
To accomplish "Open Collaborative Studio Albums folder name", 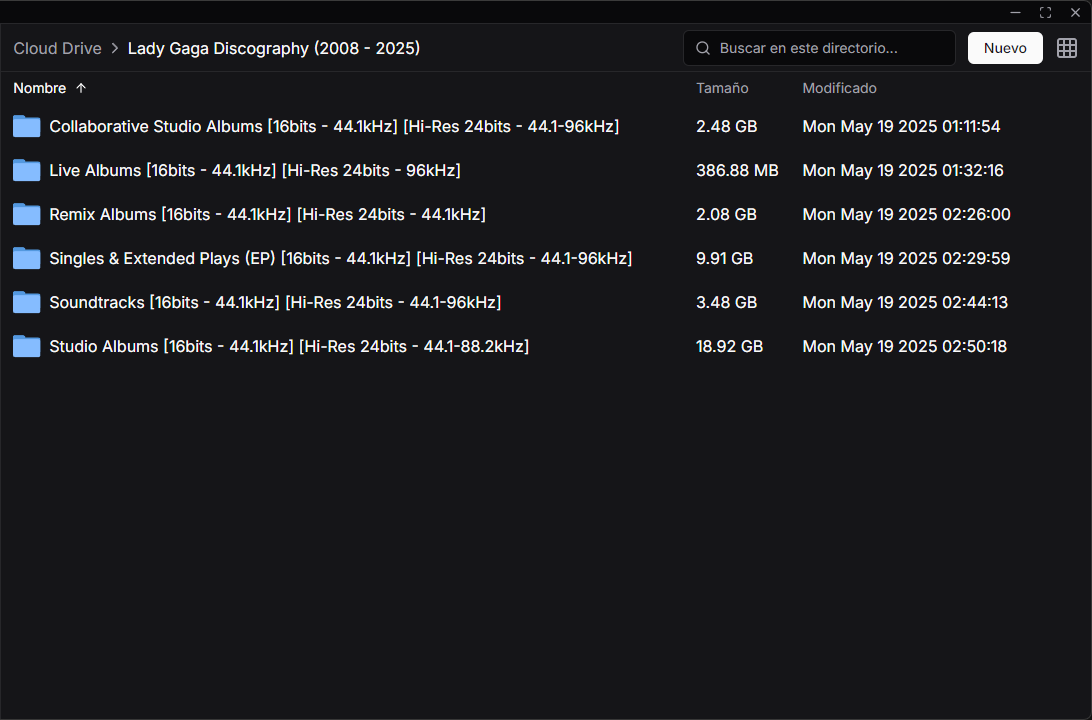I will point(334,127).
